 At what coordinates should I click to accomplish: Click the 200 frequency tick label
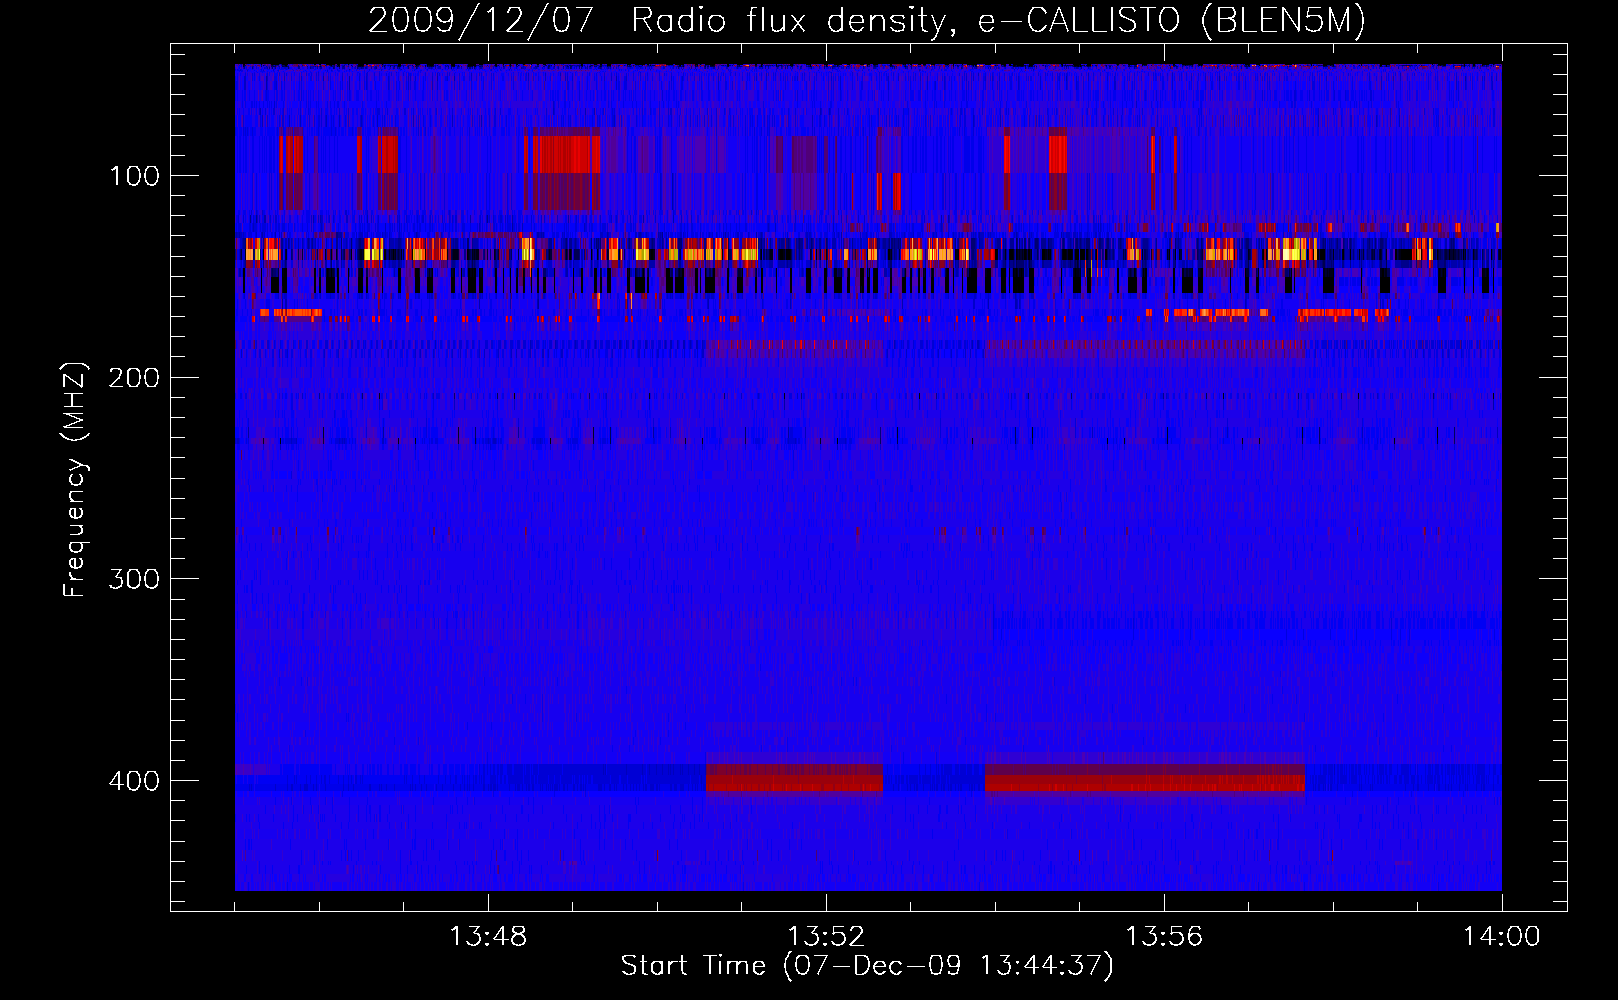click(134, 377)
